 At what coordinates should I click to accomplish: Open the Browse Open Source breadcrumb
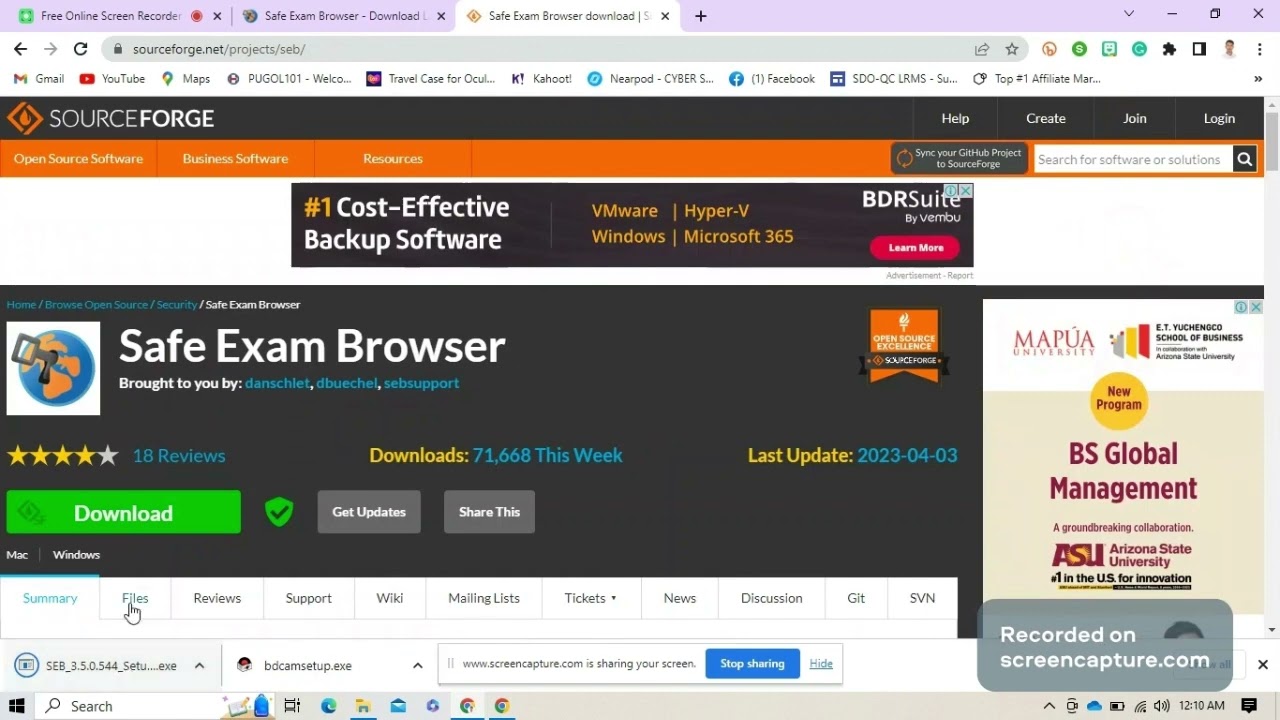coord(96,304)
